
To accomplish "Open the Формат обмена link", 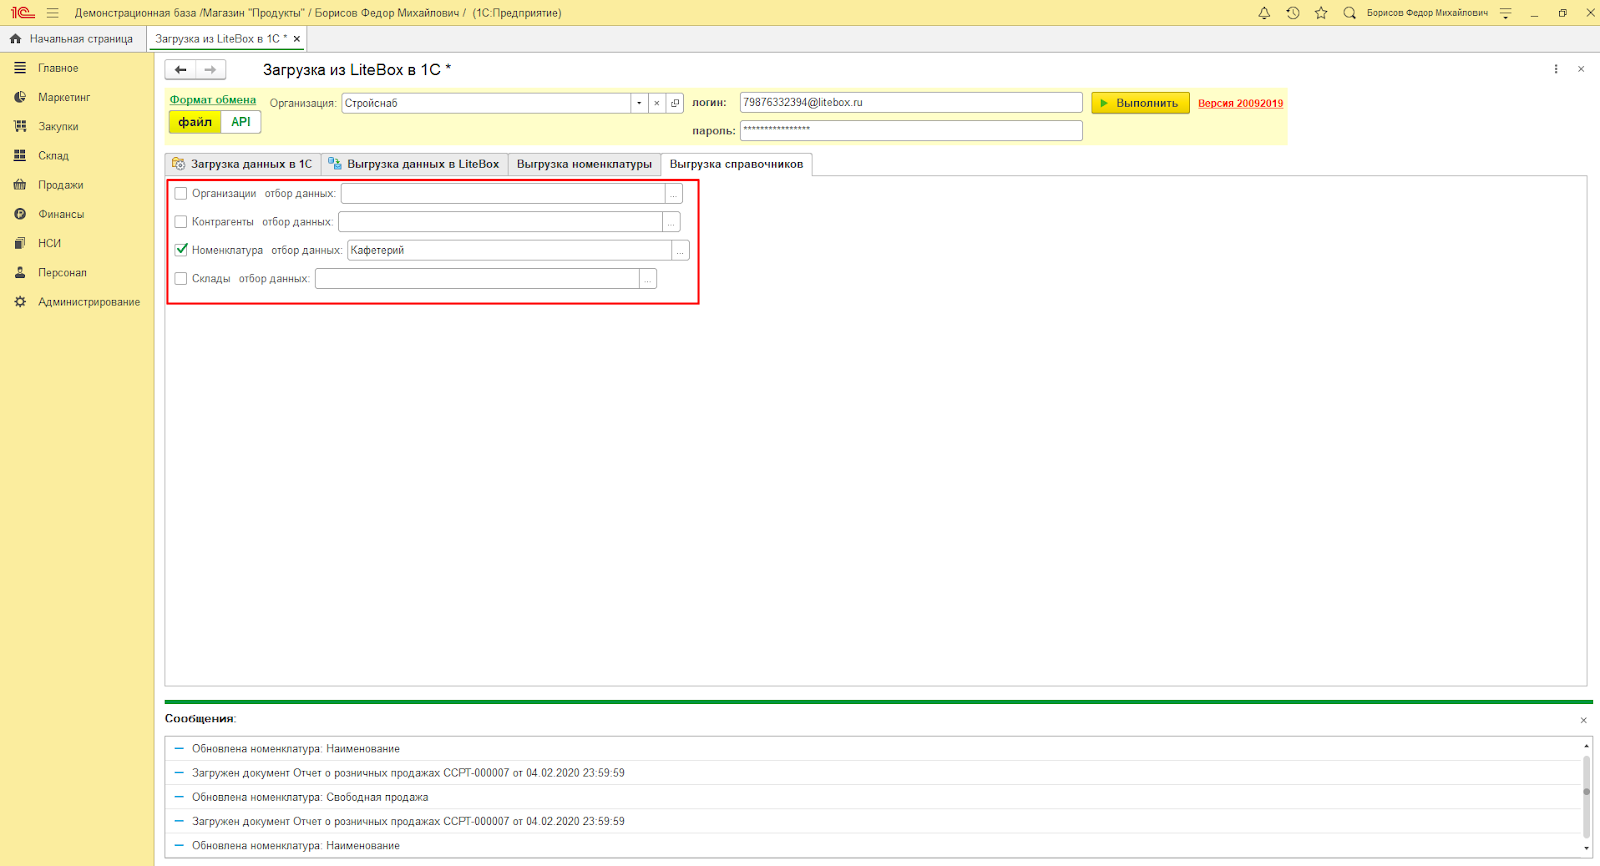I will (213, 100).
